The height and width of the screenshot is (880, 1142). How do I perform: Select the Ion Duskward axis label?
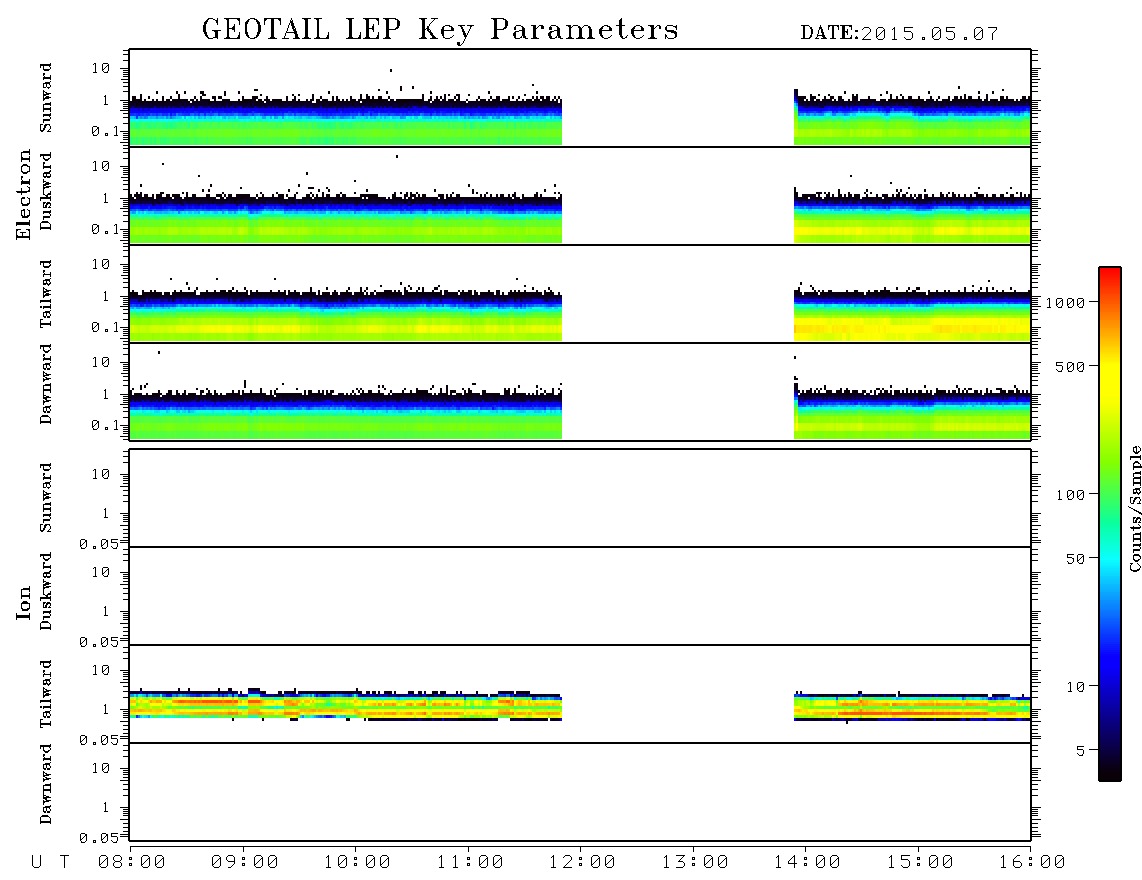click(45, 591)
